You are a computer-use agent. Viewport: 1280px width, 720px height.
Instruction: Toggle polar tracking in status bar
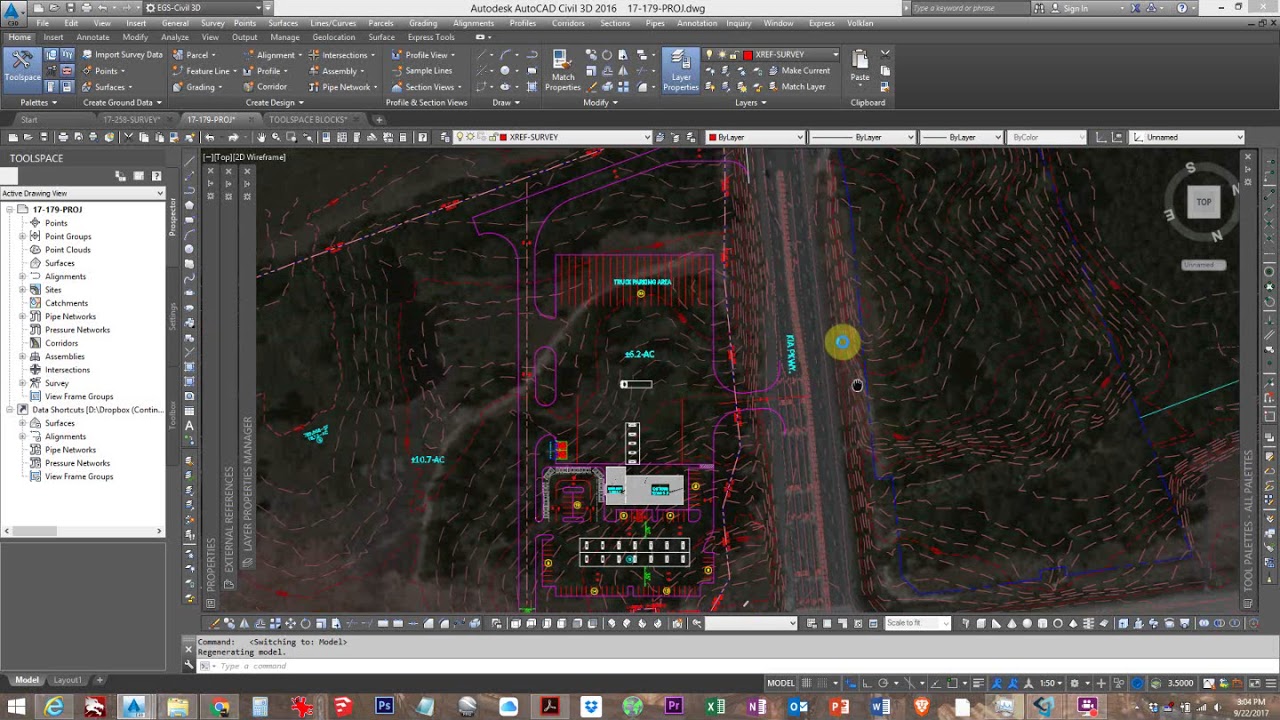click(x=882, y=684)
